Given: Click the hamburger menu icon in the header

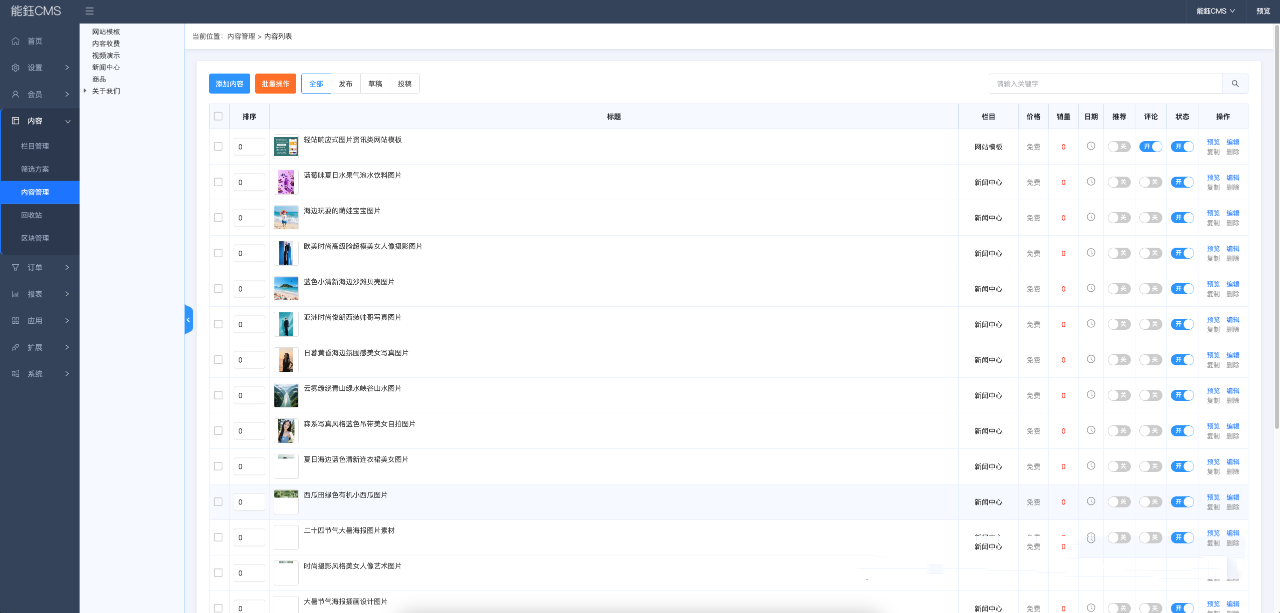Looking at the screenshot, I should point(90,11).
